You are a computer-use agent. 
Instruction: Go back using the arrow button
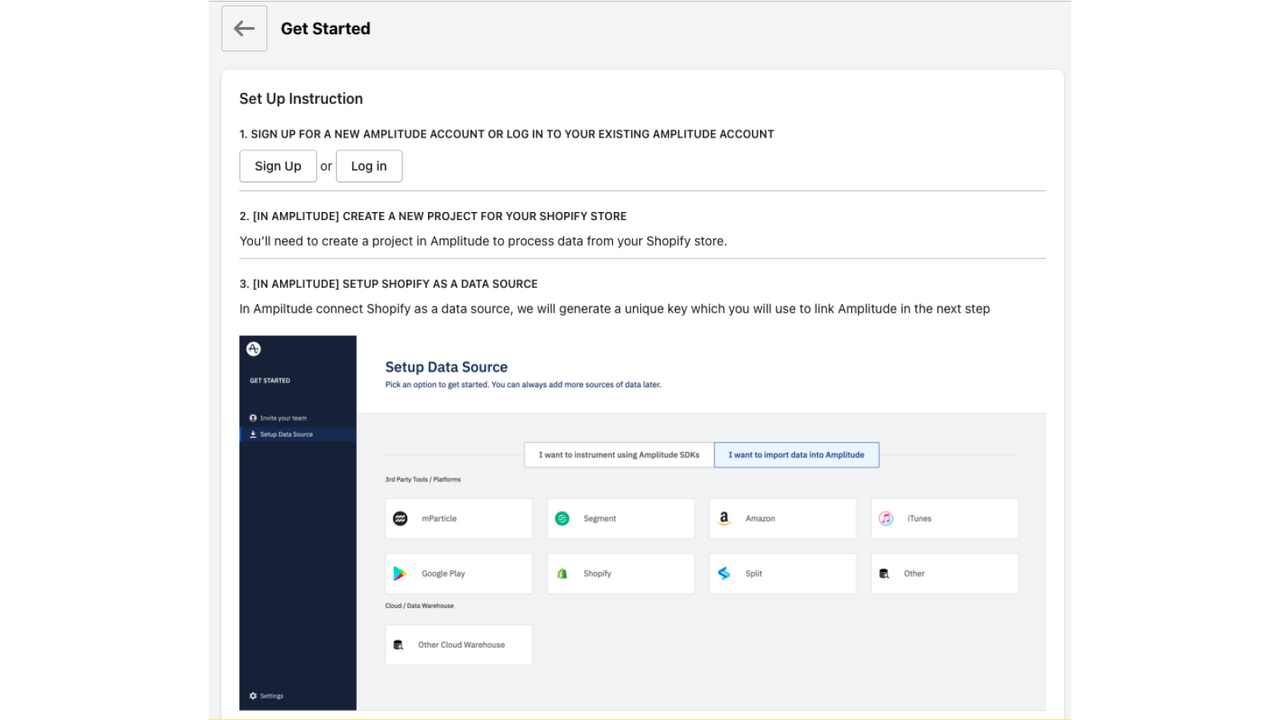click(x=244, y=28)
